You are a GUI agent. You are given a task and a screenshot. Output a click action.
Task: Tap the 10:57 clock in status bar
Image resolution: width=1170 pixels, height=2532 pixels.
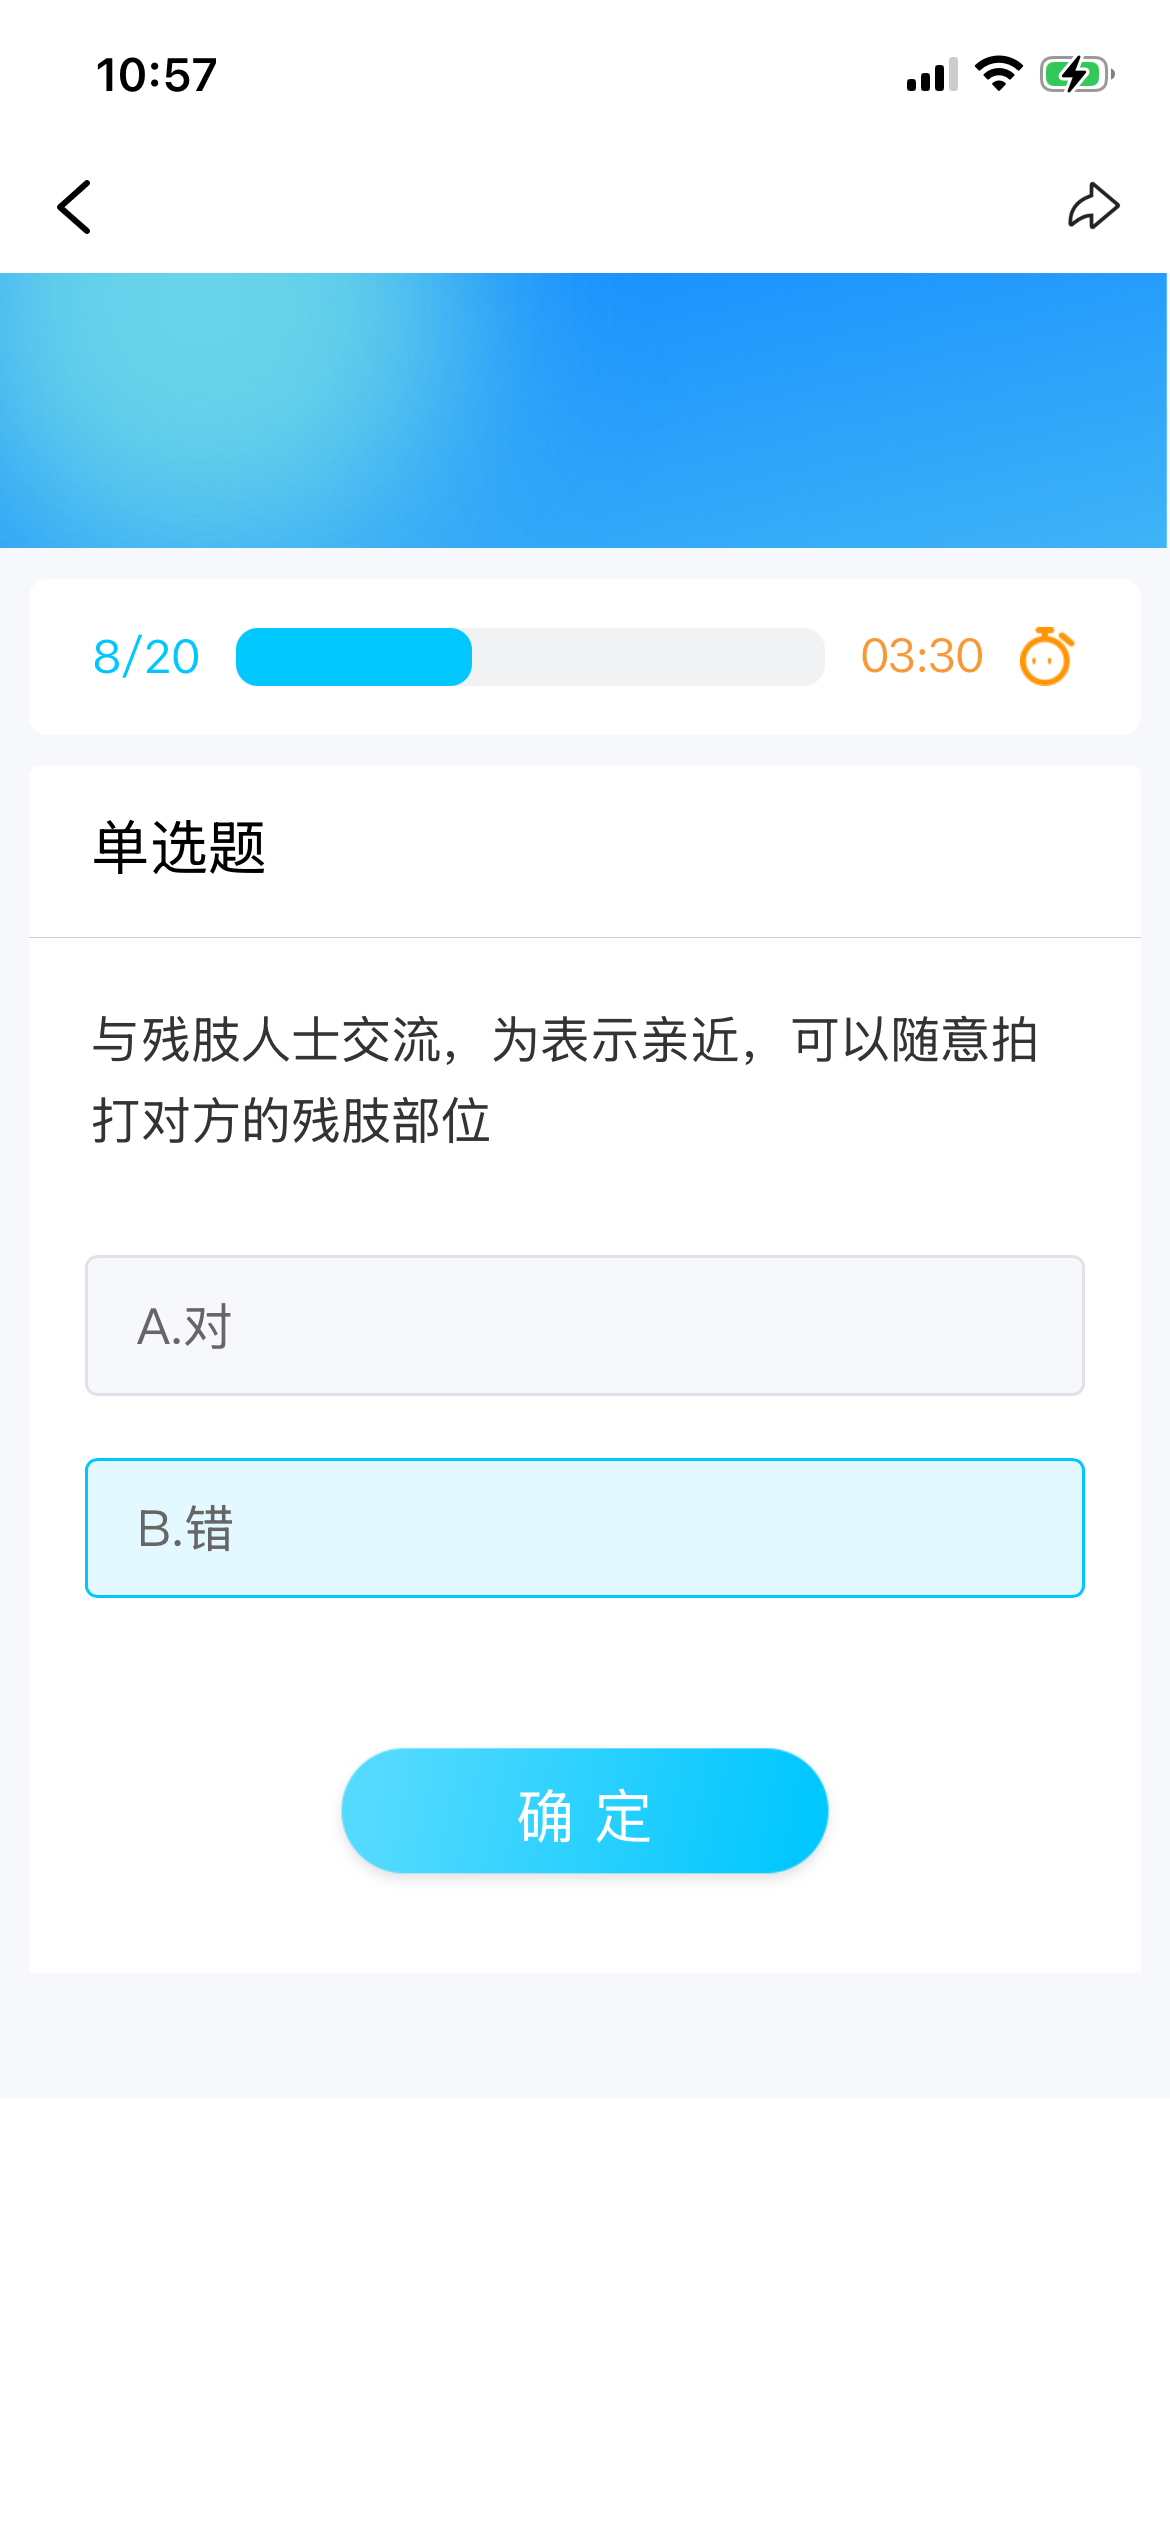point(157,75)
